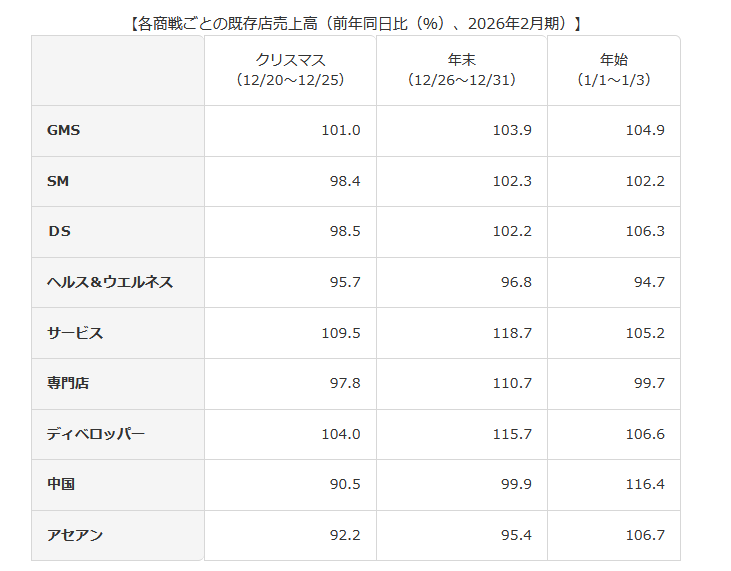Screen dimensions: 731x571
Task: Select the アセアン row label
Action: pos(75,535)
